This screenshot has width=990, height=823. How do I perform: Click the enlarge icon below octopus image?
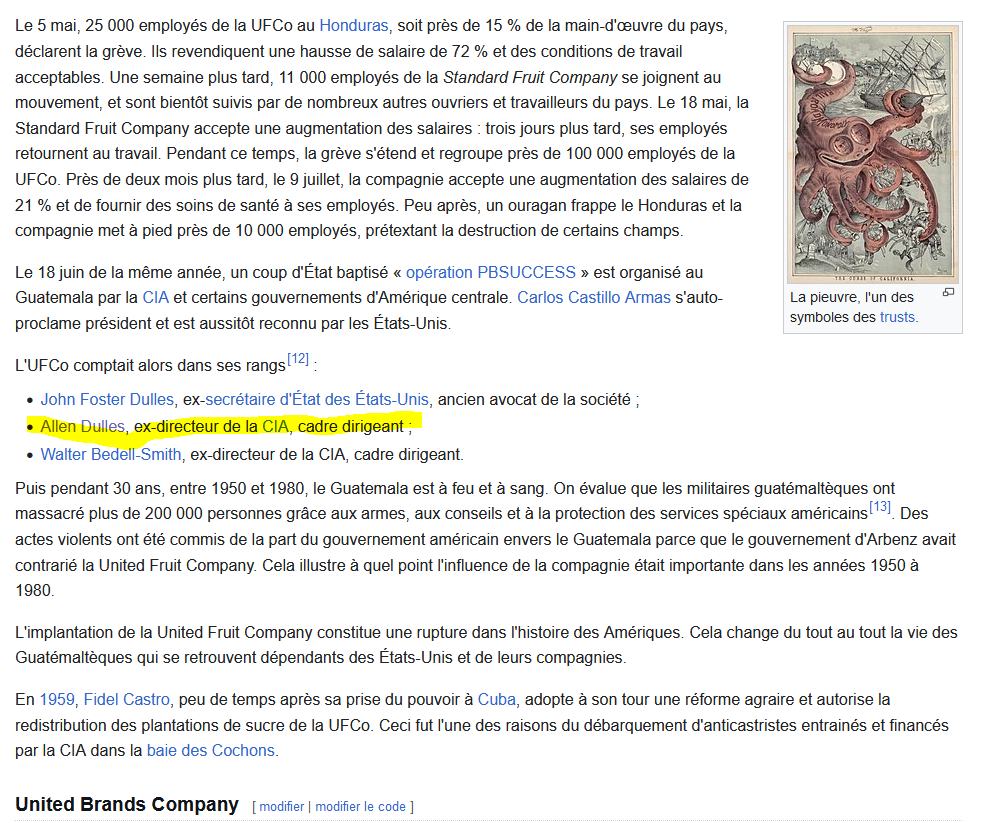point(948,292)
